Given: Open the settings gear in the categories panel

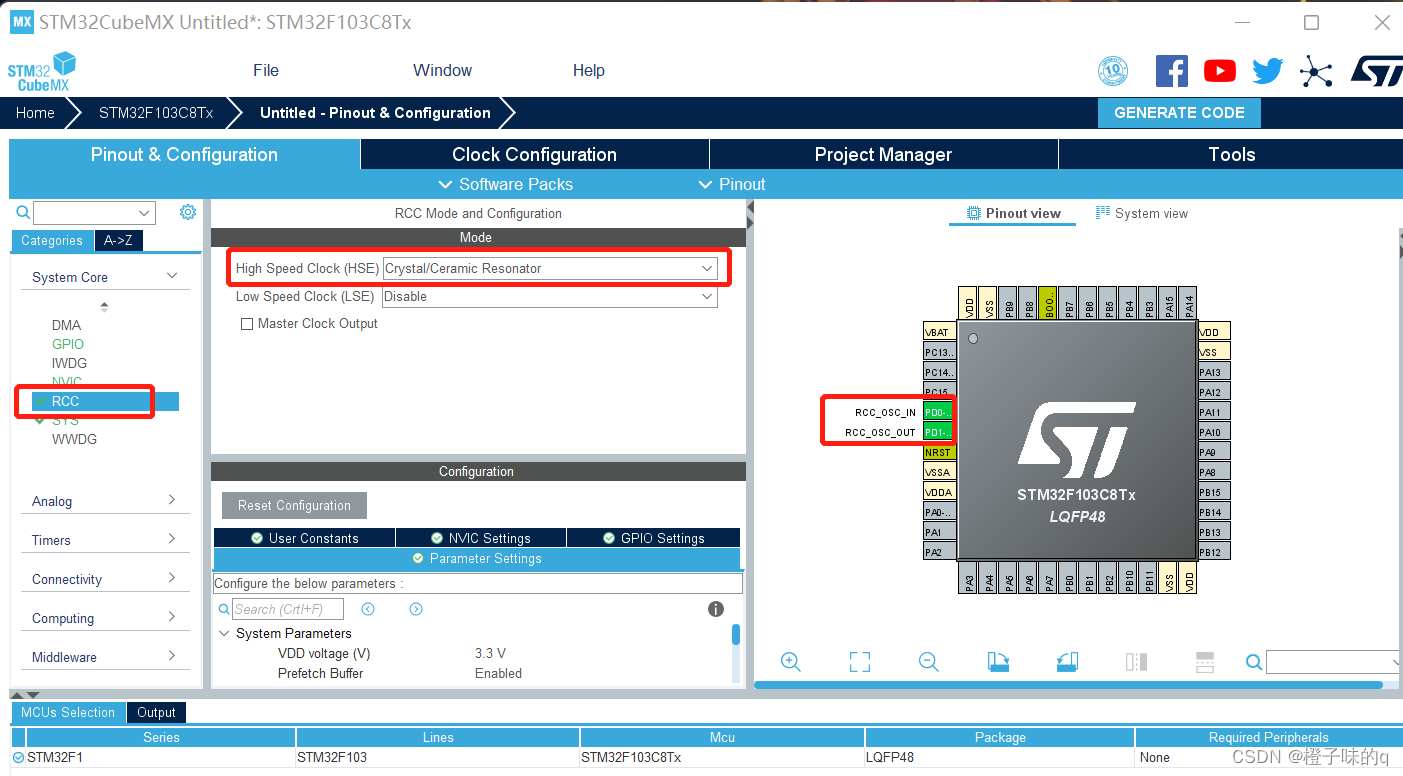Looking at the screenshot, I should 188,212.
